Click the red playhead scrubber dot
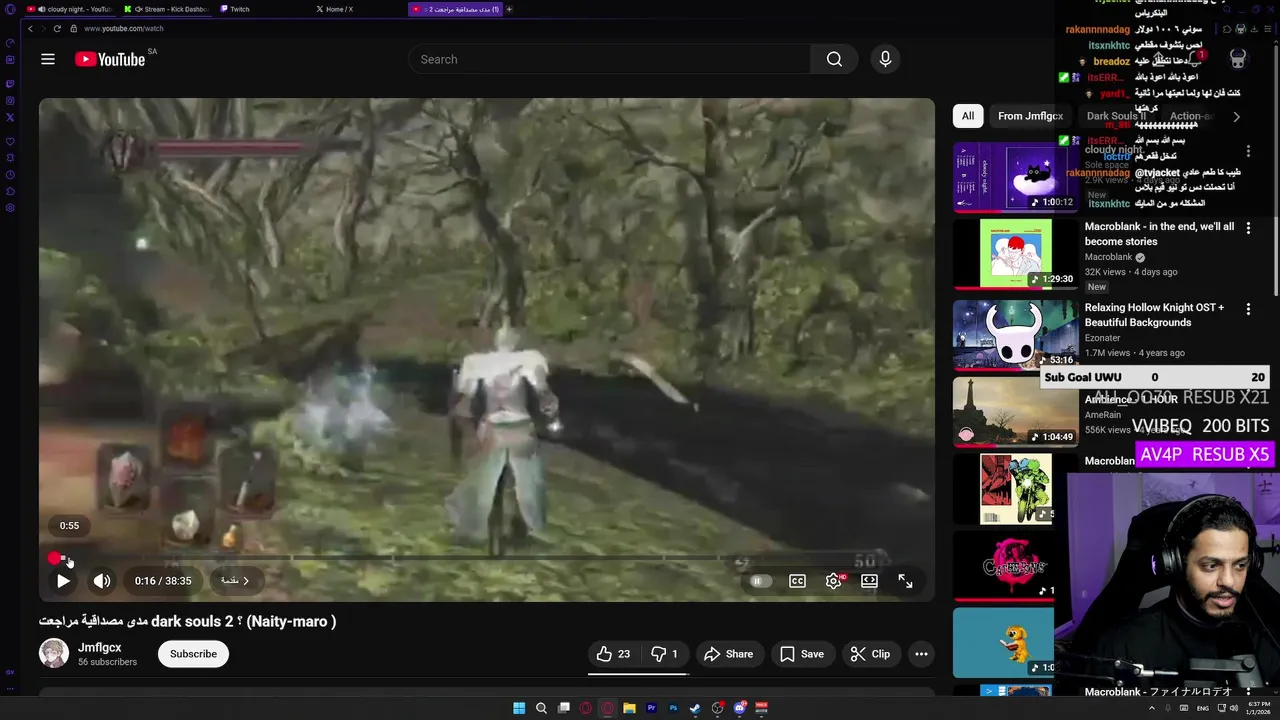The image size is (1280, 720). (x=54, y=558)
